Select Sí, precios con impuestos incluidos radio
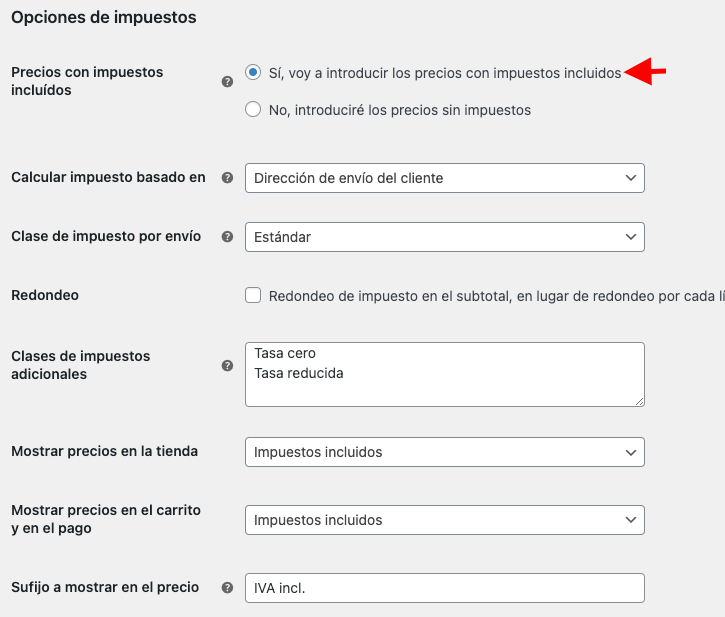 pyautogui.click(x=253, y=72)
